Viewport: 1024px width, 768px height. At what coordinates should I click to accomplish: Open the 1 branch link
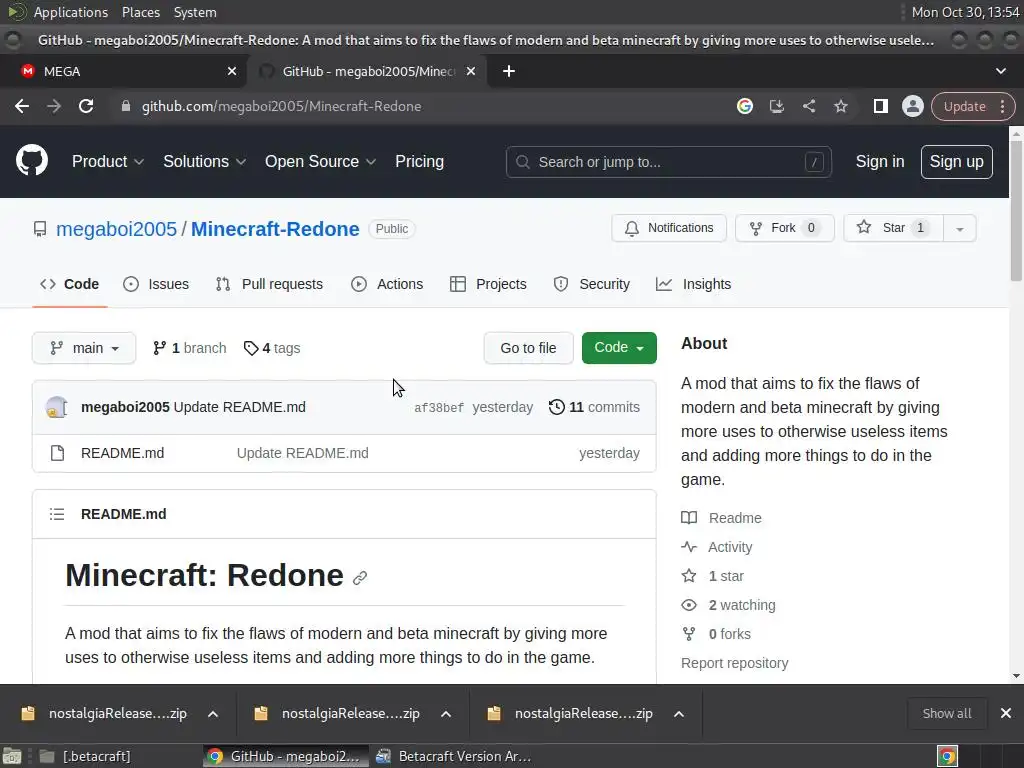click(189, 348)
